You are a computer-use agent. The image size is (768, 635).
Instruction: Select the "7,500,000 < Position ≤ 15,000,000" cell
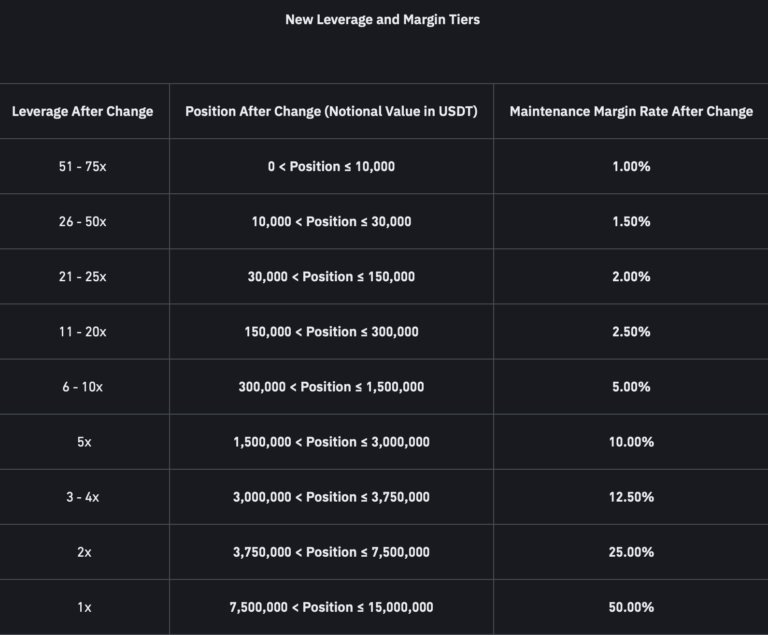point(331,607)
